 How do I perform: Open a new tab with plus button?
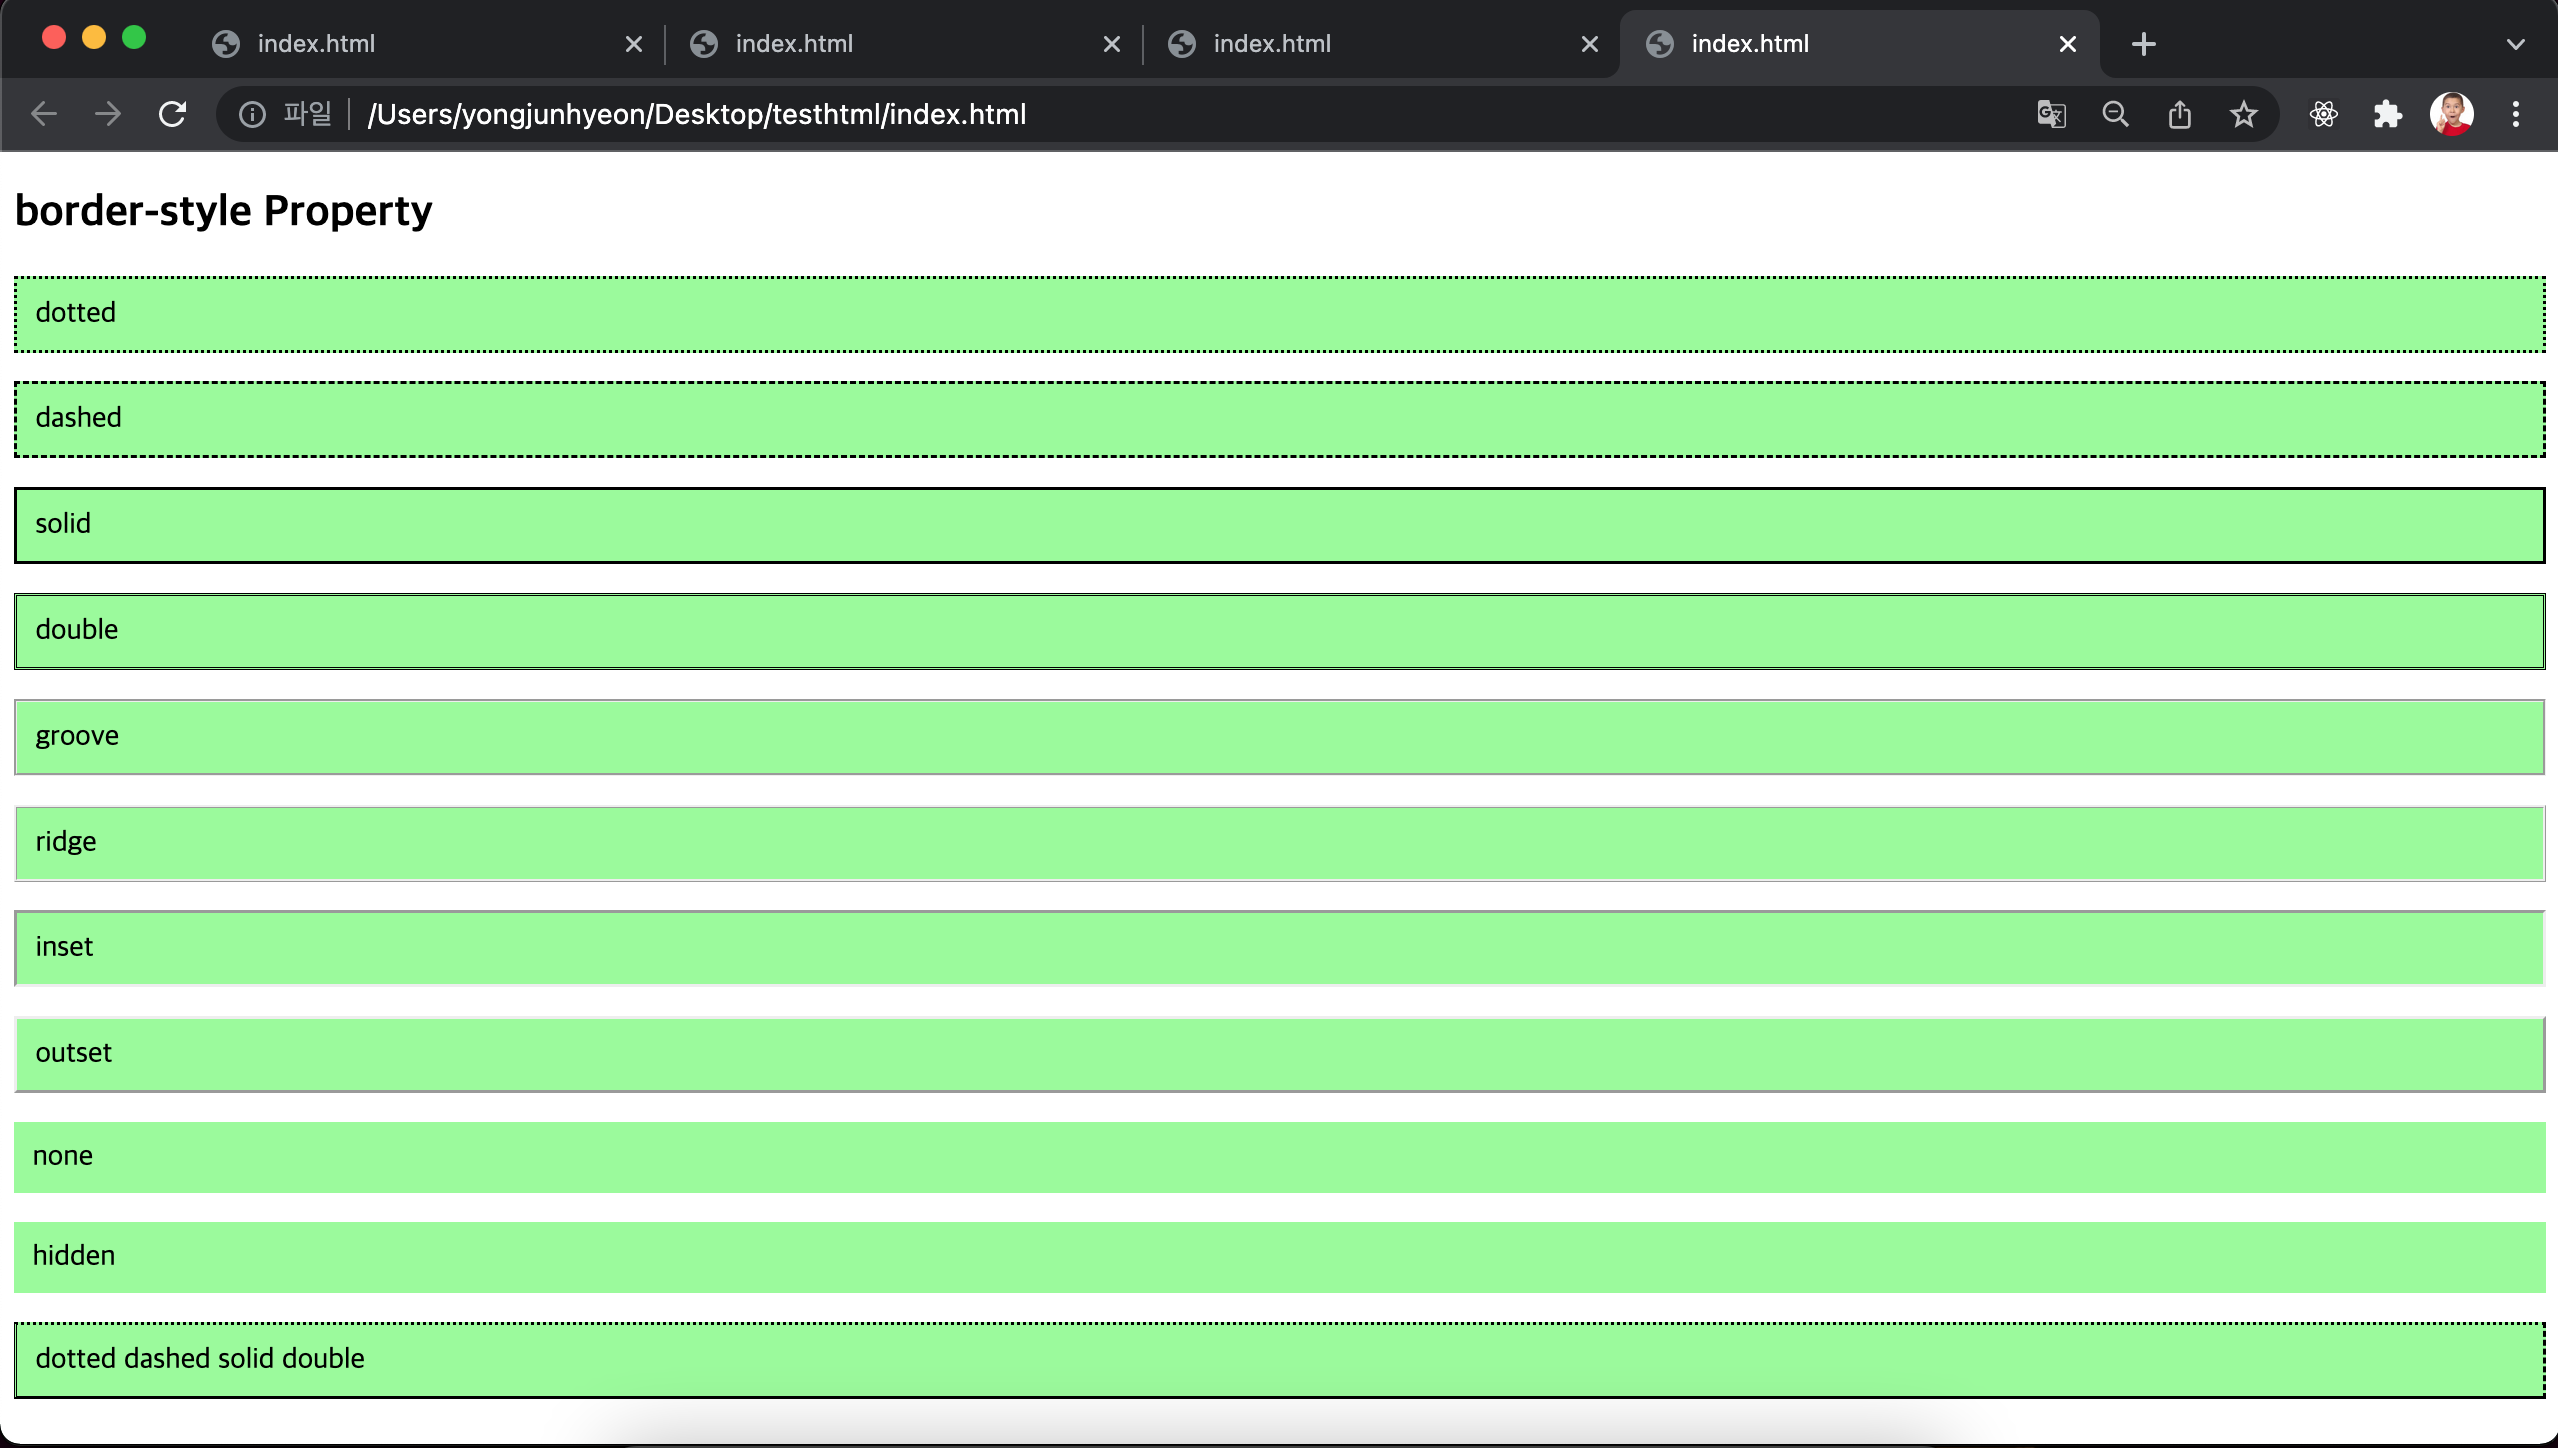tap(2143, 44)
